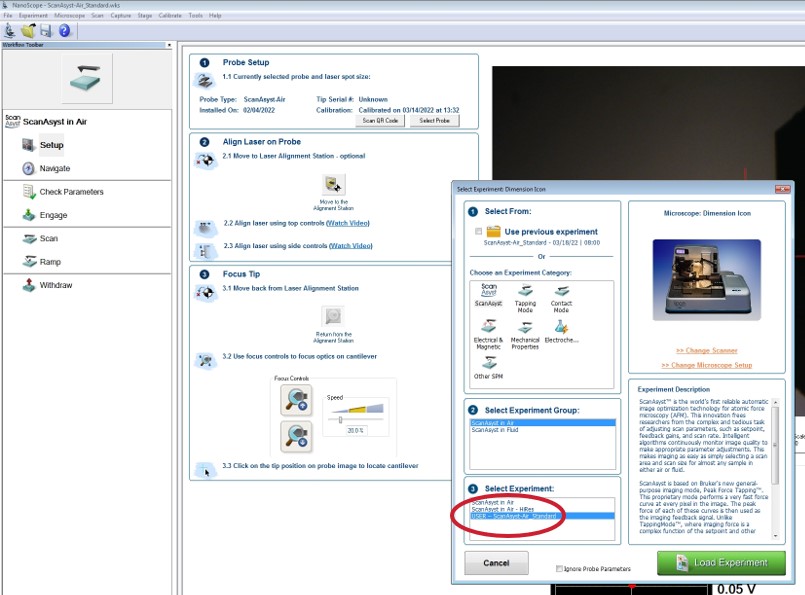
Task: Click the laser alignment icon in step 2.1
Action: click(205, 161)
